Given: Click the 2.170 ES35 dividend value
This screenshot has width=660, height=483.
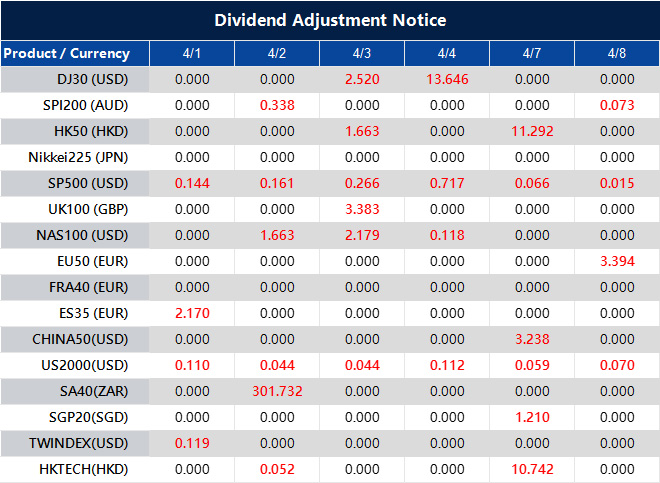Looking at the screenshot, I should [x=192, y=313].
